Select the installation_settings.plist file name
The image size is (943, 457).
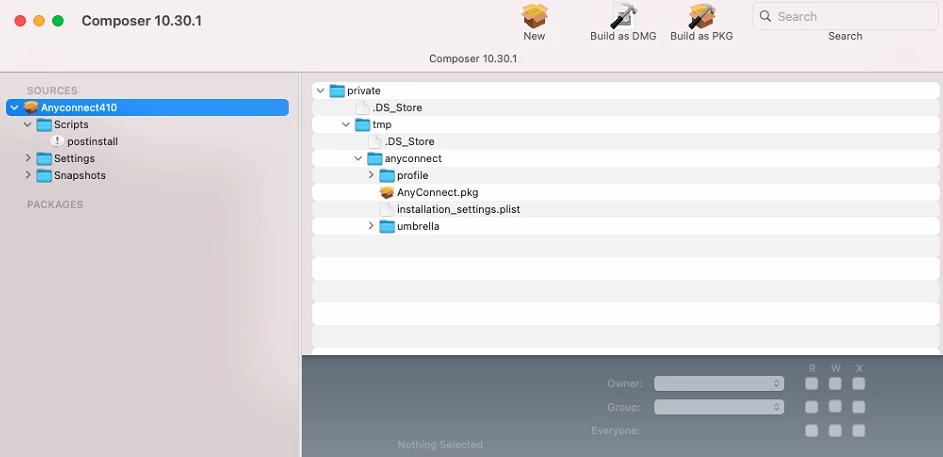pos(458,209)
